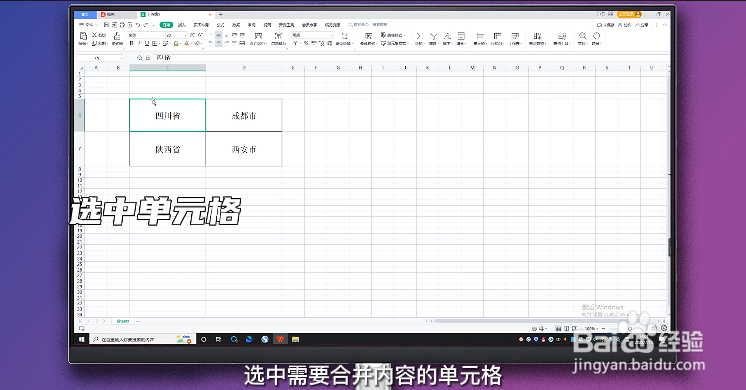Image resolution: width=746 pixels, height=390 pixels.
Task: Apply the red font color
Action: (186, 43)
